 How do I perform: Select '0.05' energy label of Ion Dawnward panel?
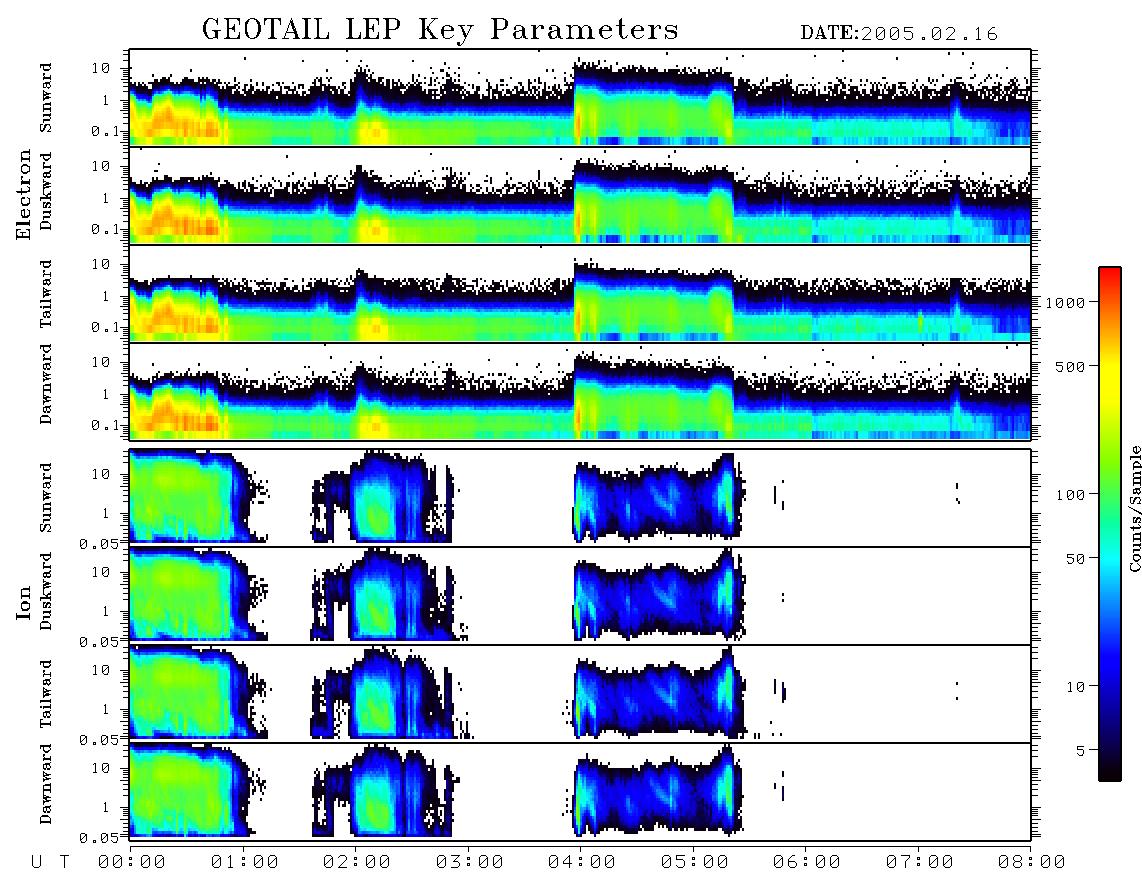(98, 838)
